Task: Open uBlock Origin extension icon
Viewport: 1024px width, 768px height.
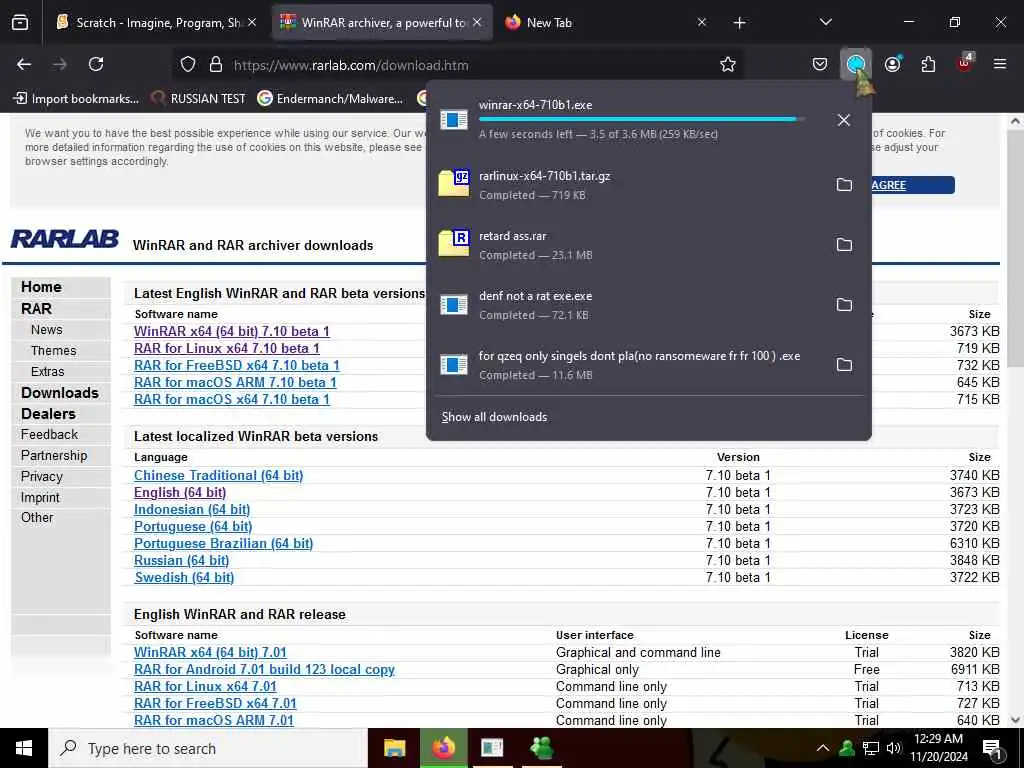Action: click(965, 65)
